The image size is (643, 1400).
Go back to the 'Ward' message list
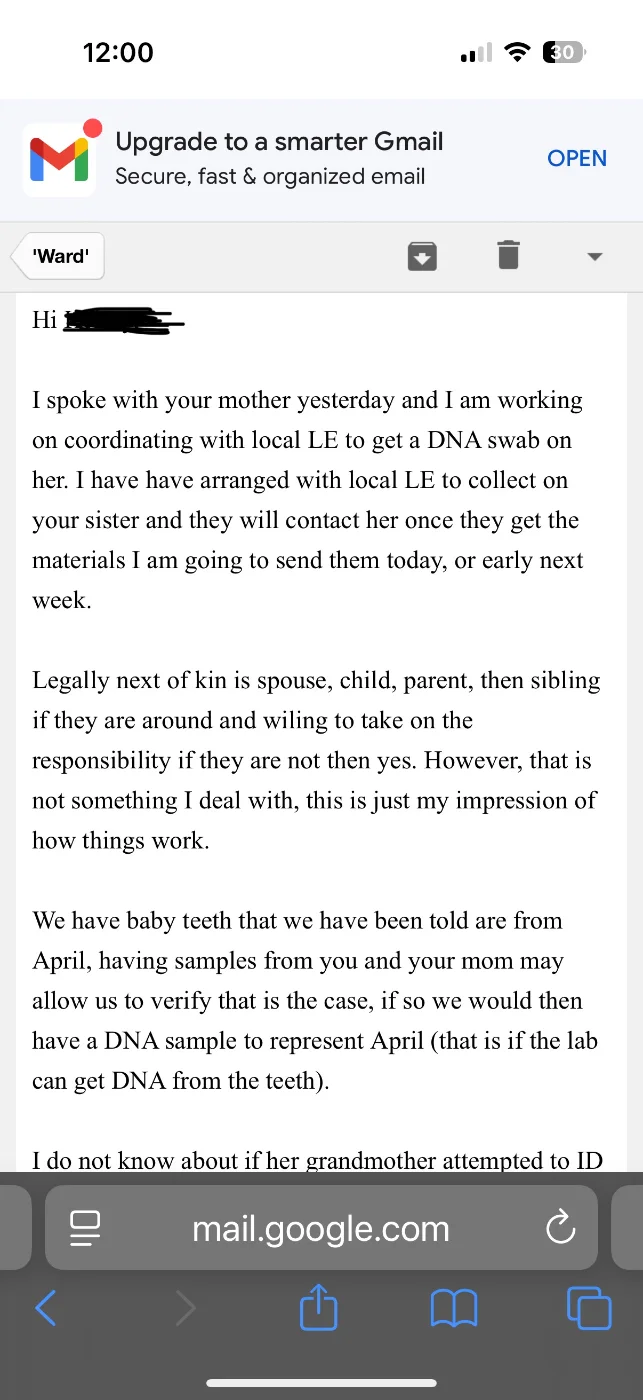pyautogui.click(x=60, y=256)
